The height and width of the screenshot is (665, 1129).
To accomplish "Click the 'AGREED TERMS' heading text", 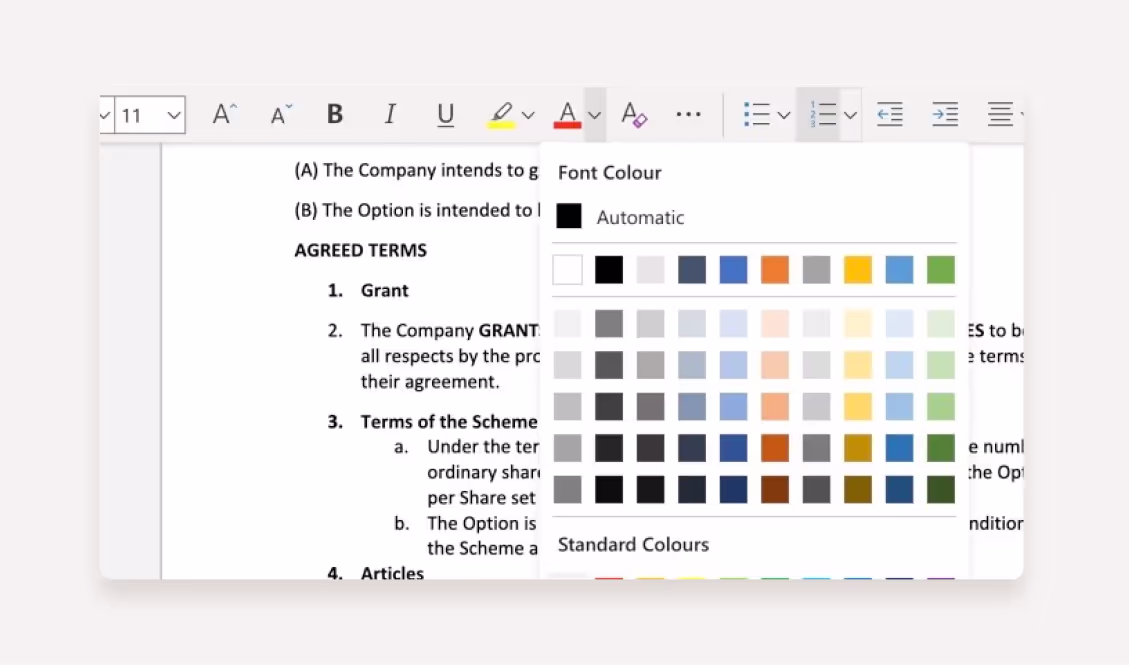I will [x=361, y=250].
